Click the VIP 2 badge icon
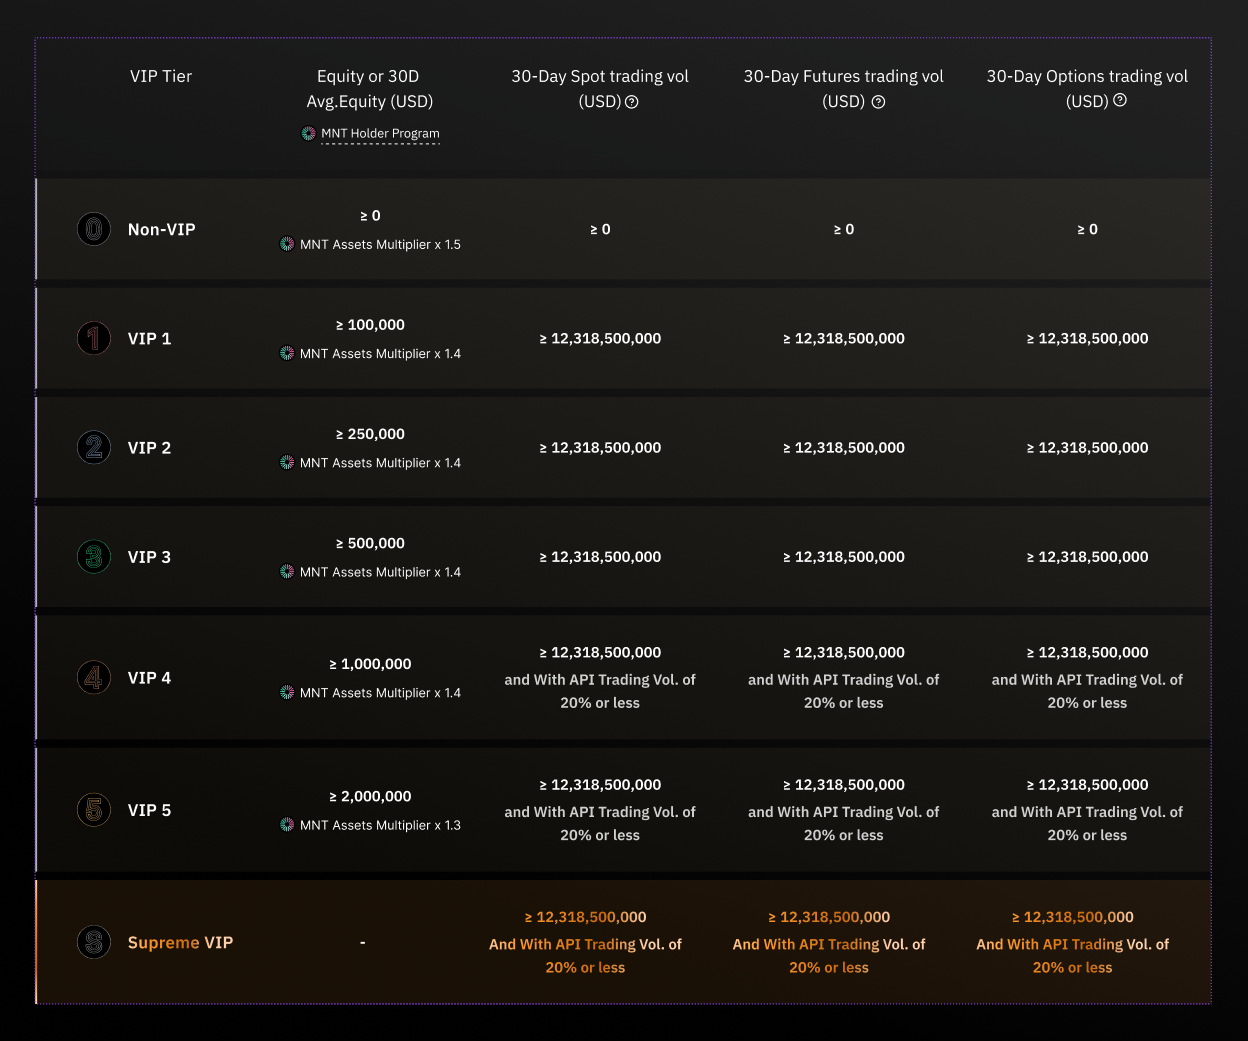Image resolution: width=1248 pixels, height=1041 pixels. click(x=93, y=447)
